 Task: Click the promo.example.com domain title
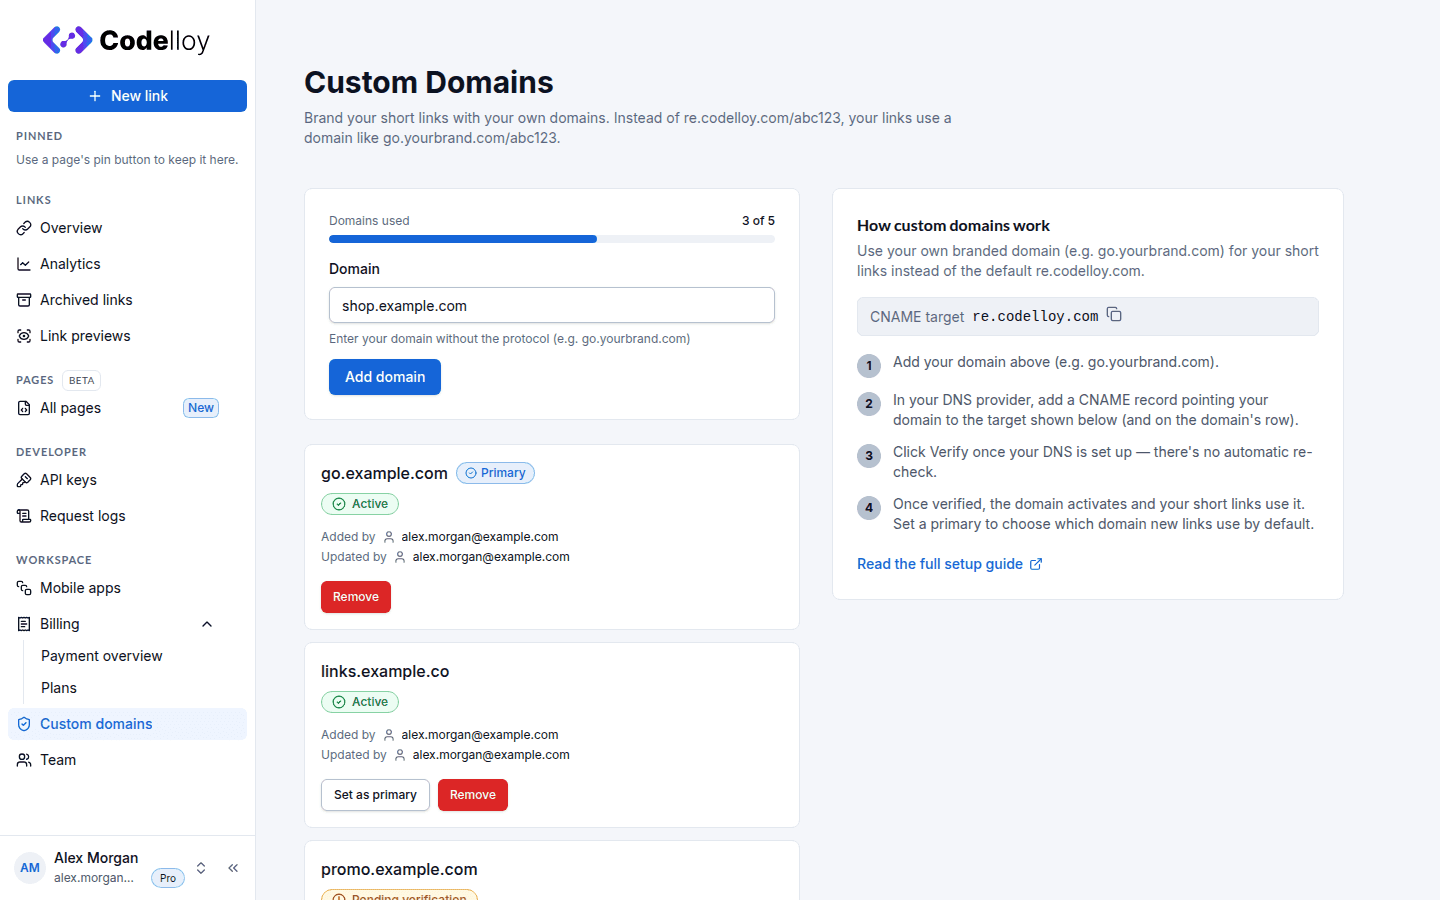point(399,869)
